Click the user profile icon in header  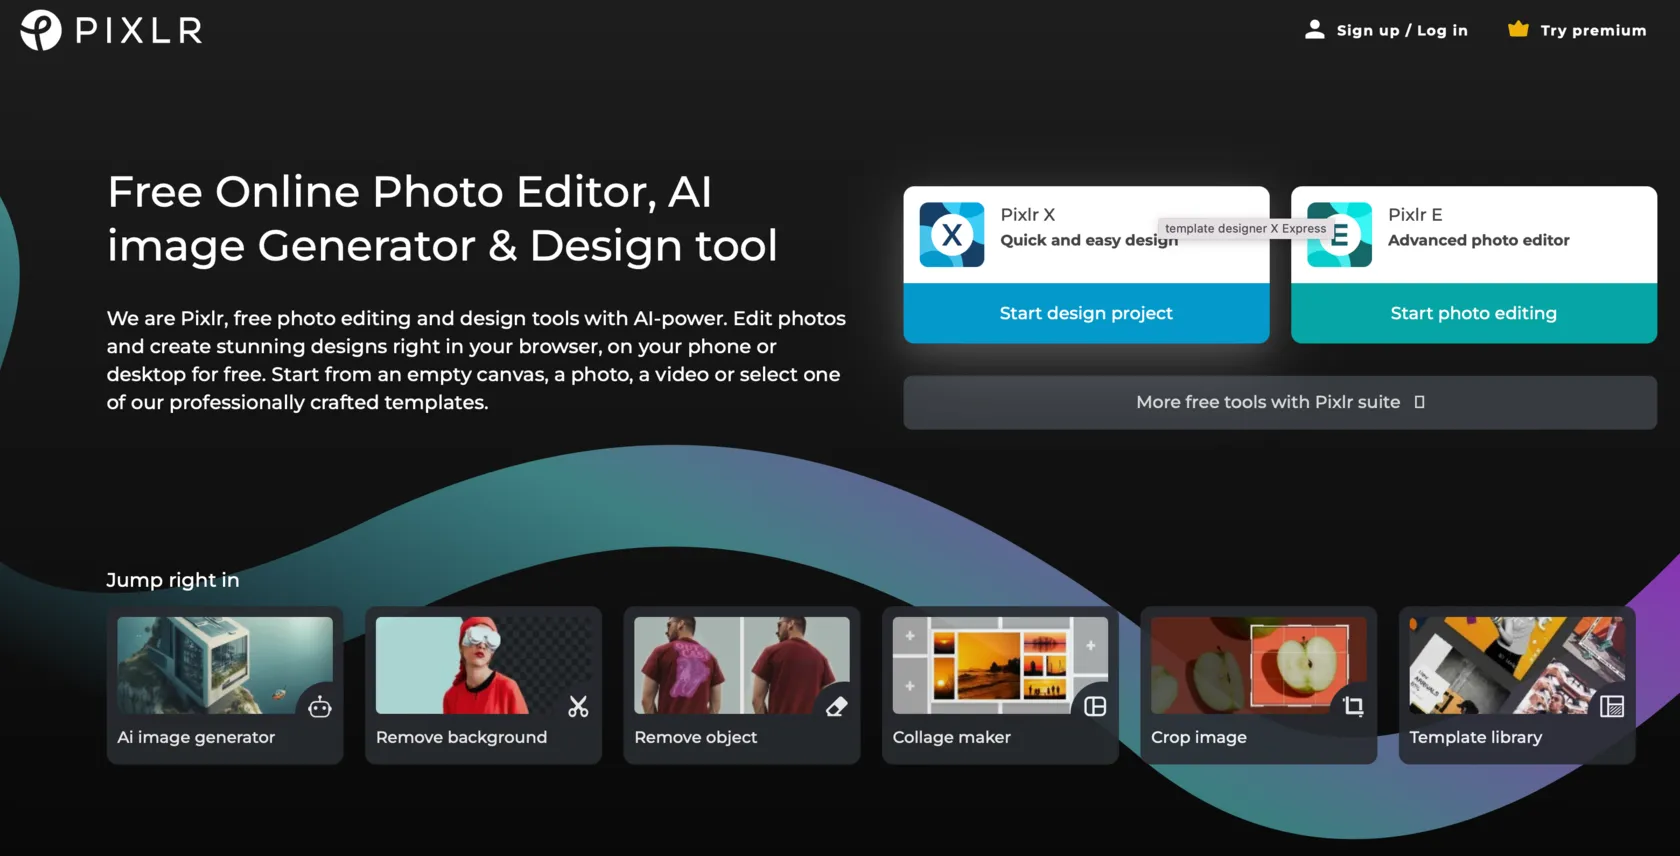coord(1314,30)
